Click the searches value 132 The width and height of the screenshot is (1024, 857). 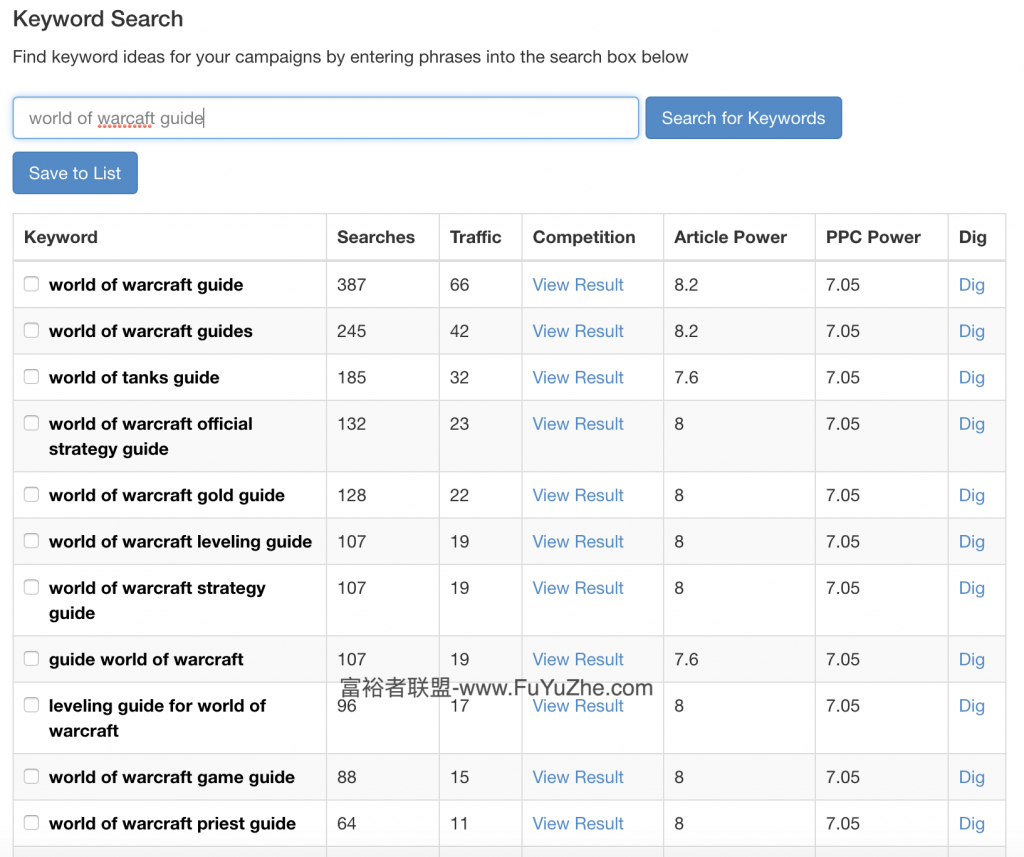351,424
